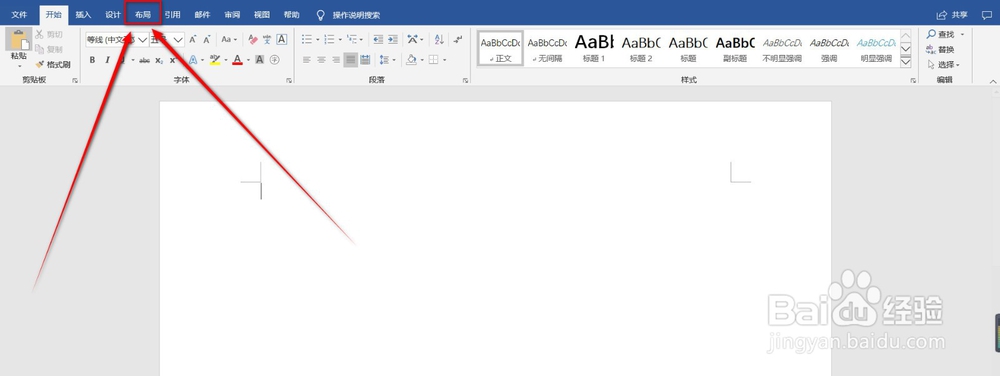This screenshot has width=1000, height=376.
Task: Open the phonetic guide (文) tool
Action: pyautogui.click(x=267, y=40)
